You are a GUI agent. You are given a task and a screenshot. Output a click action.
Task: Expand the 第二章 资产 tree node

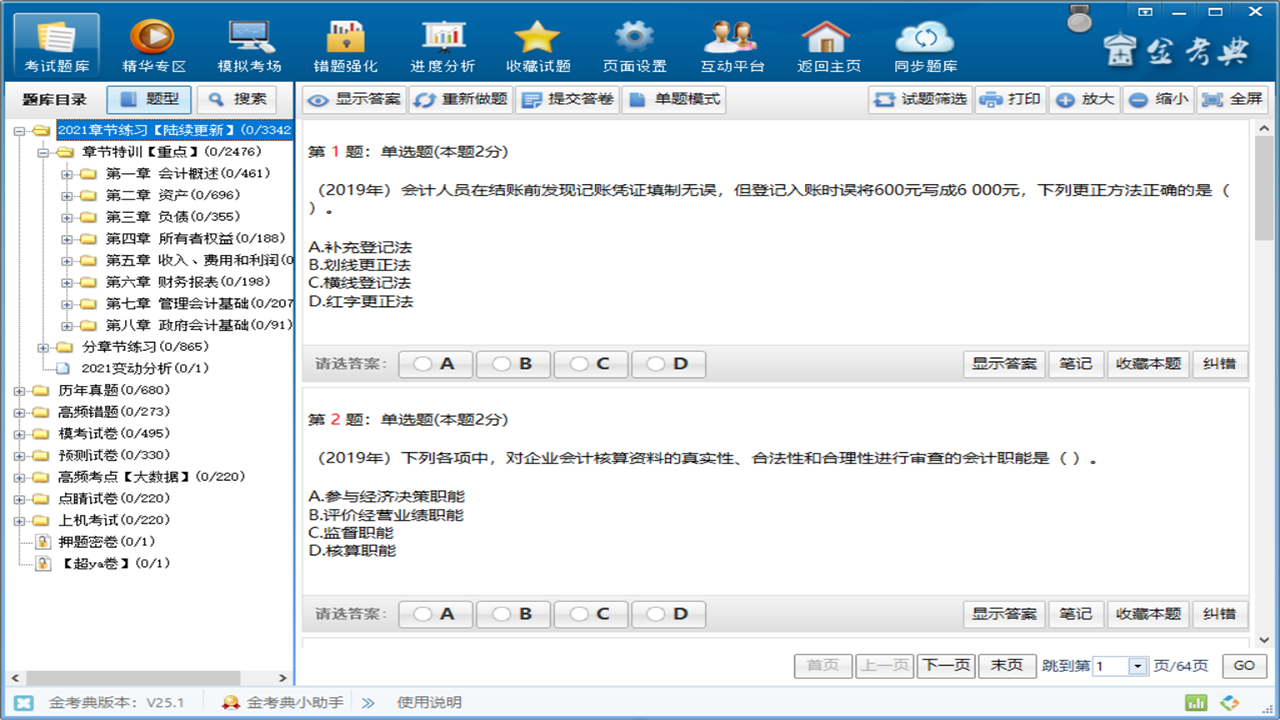coord(67,195)
